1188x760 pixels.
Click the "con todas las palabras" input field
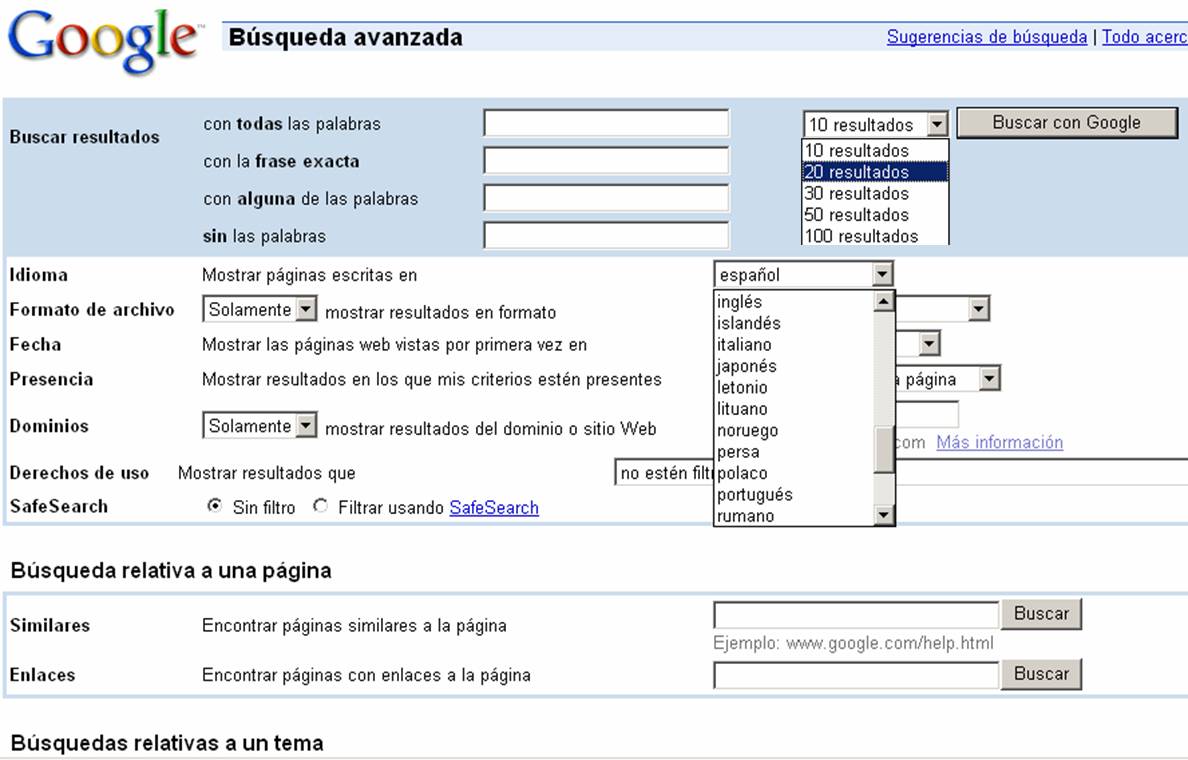pyautogui.click(x=606, y=122)
